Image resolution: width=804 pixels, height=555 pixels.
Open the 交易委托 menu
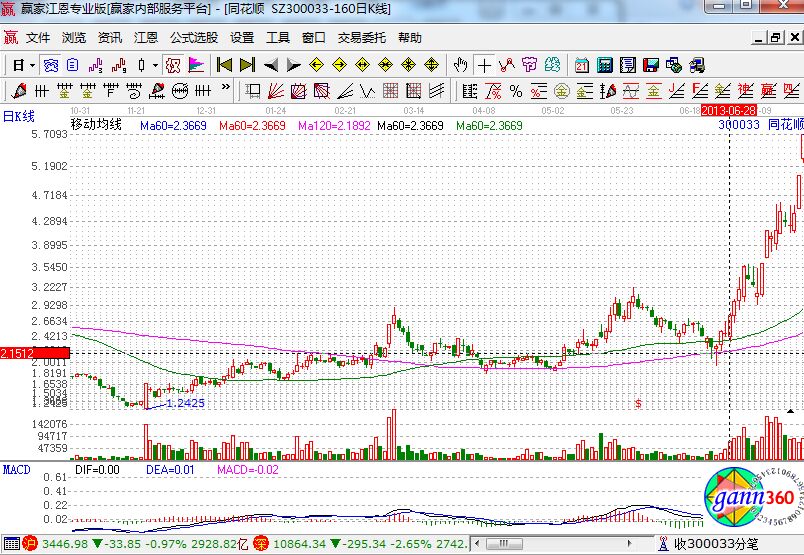tap(361, 38)
